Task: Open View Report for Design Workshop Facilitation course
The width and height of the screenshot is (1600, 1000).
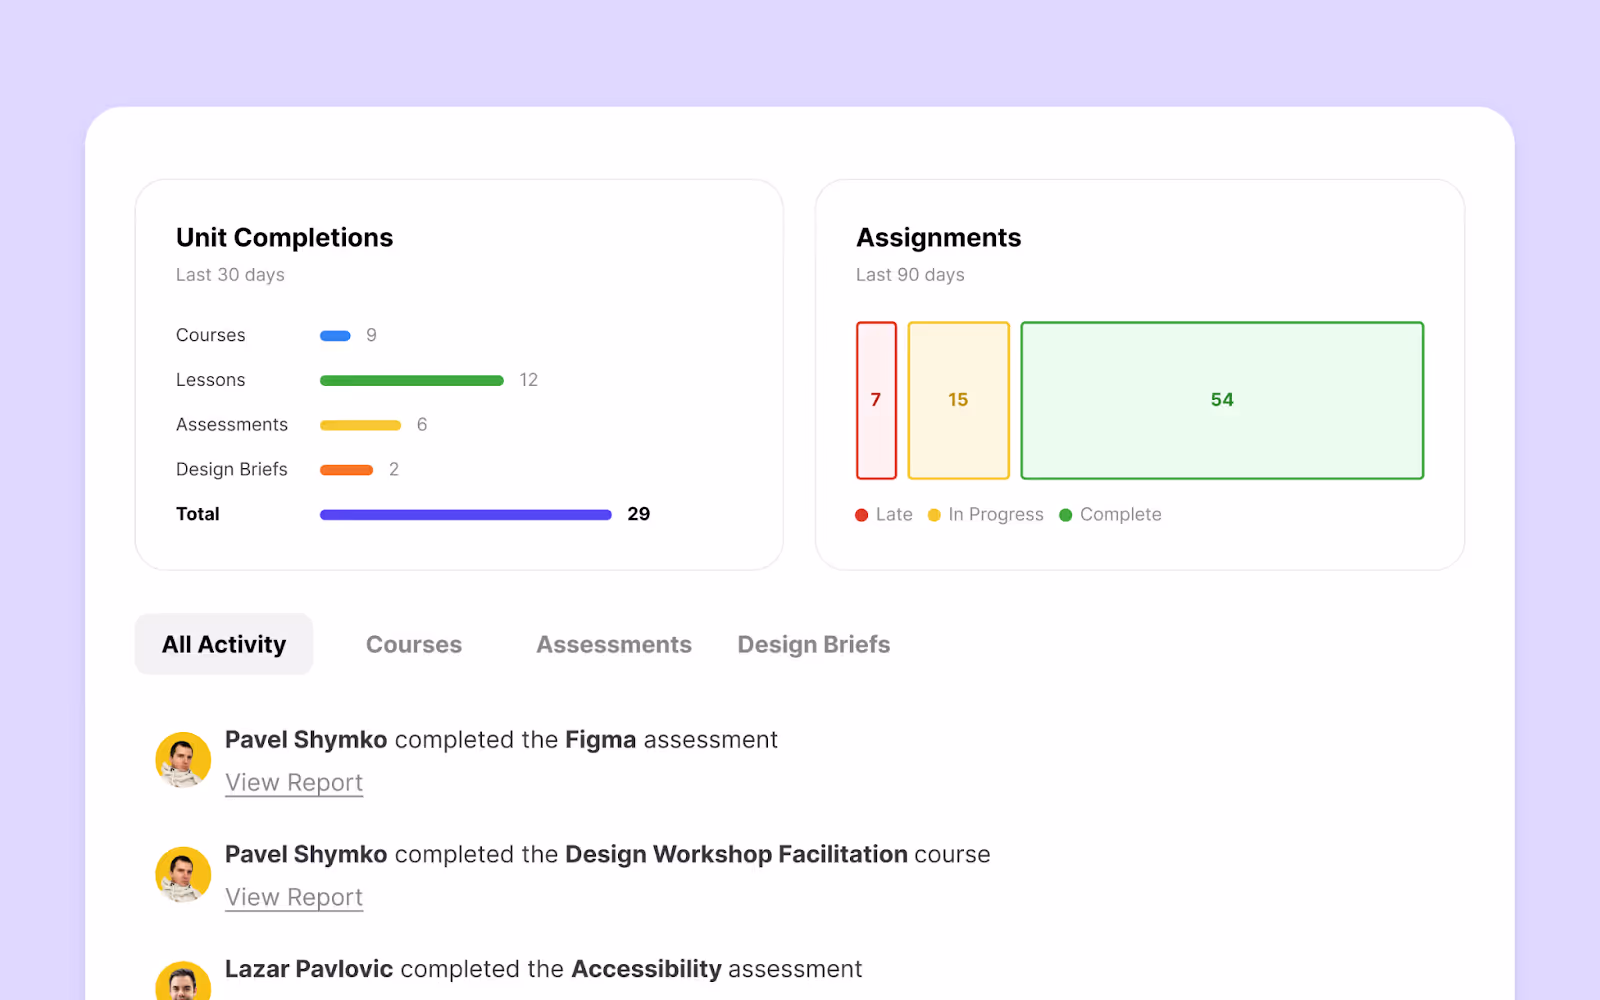Action: 293,897
